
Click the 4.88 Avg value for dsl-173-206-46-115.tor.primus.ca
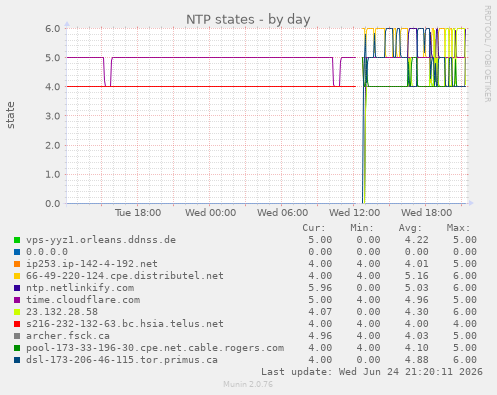coord(417,360)
